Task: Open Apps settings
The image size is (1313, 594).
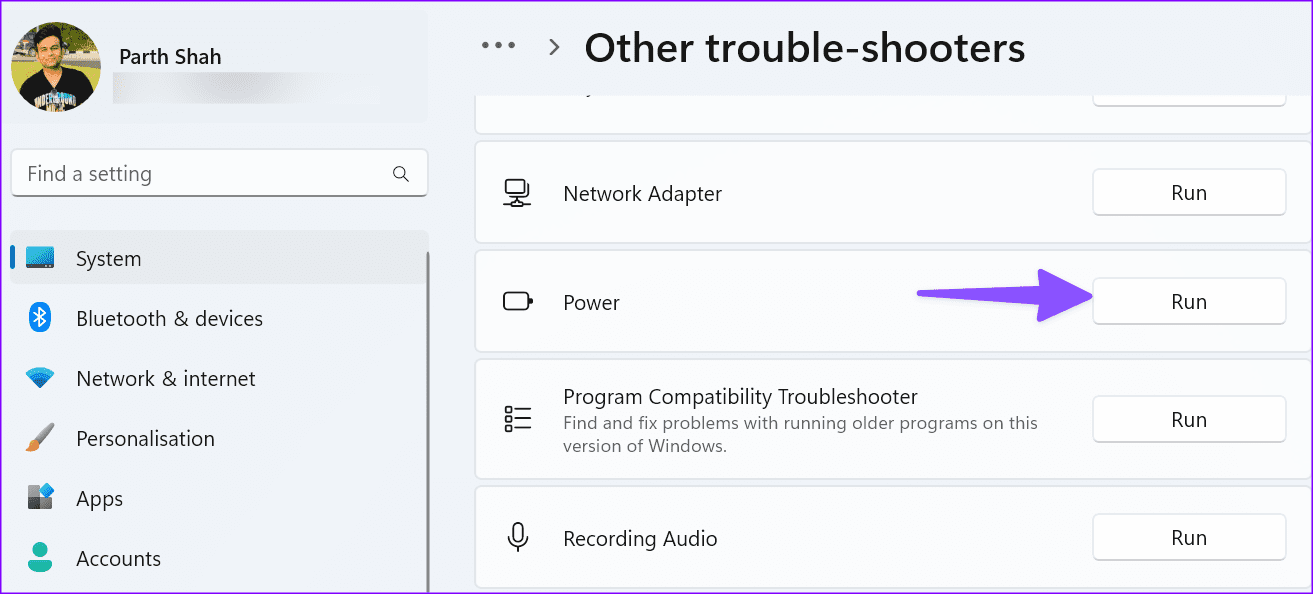Action: (x=219, y=498)
